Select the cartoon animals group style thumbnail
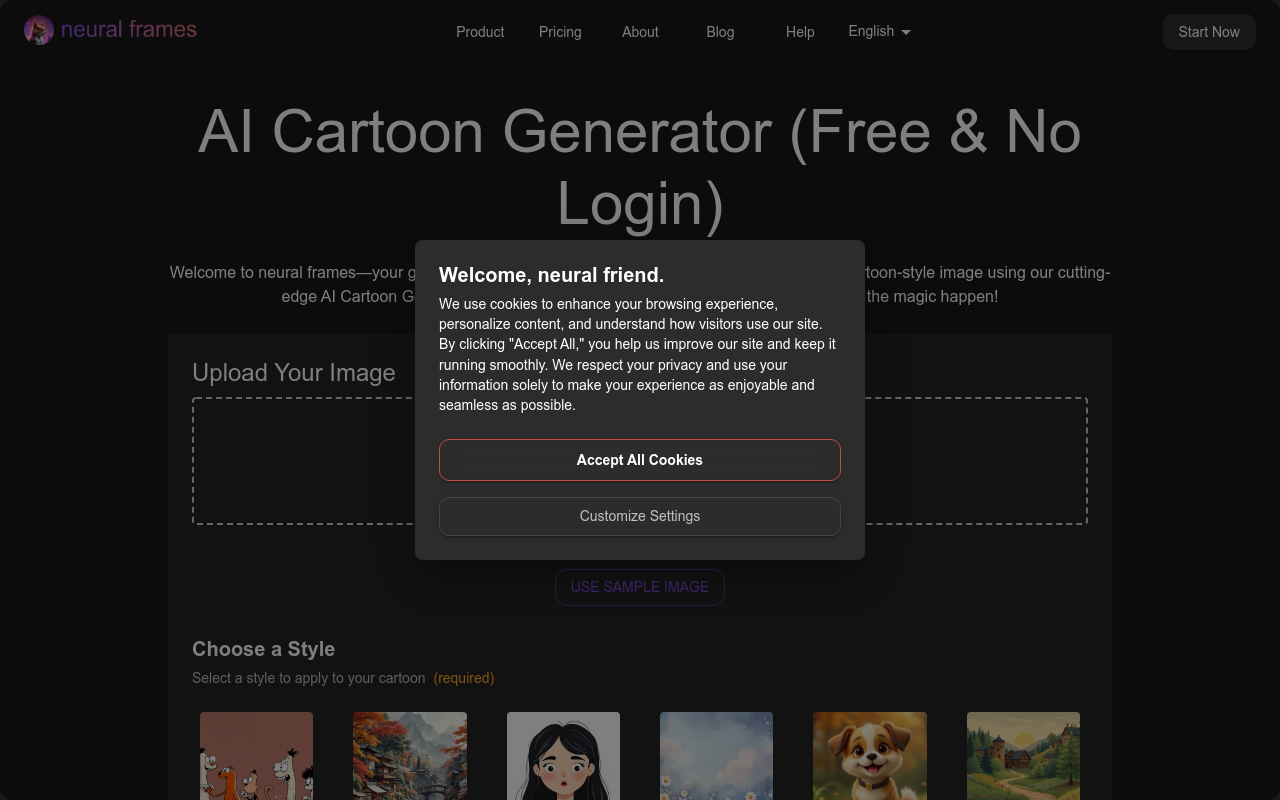The height and width of the screenshot is (800, 1280). coord(256,756)
